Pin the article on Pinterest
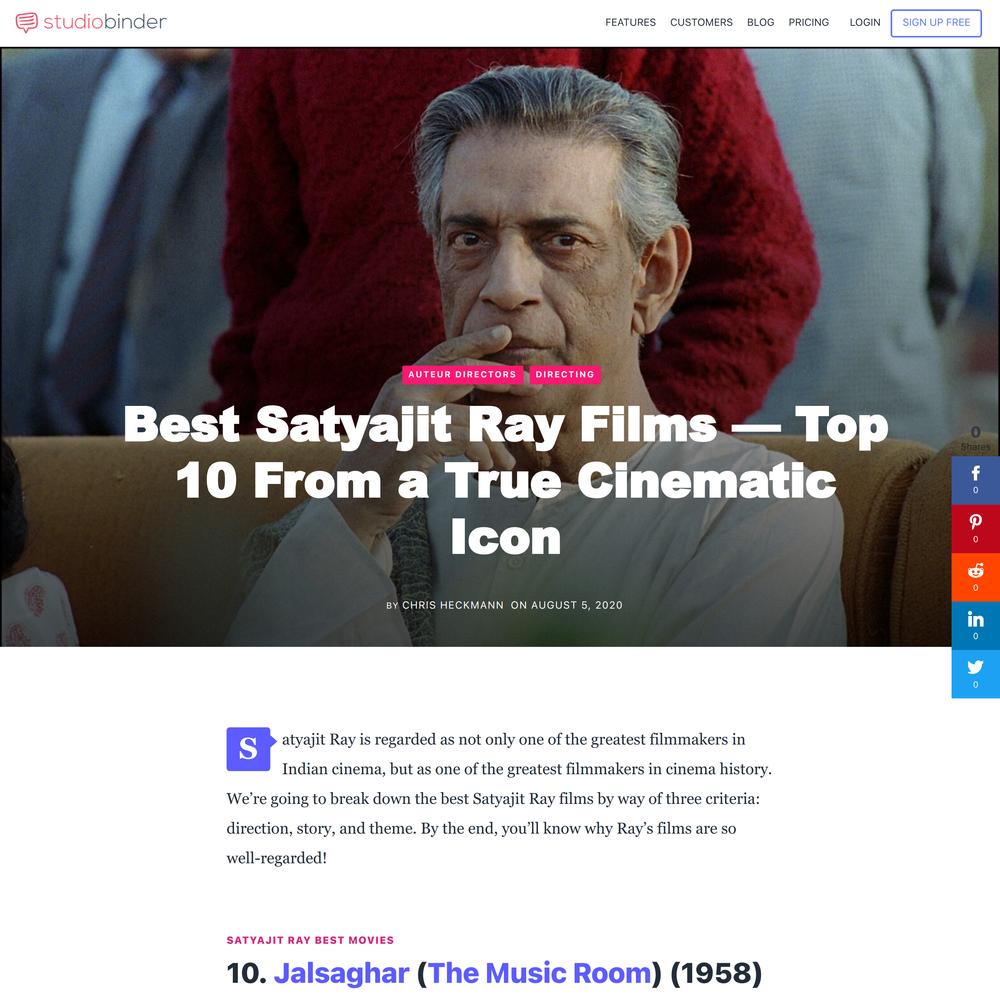This screenshot has height=1000, width=1000. pyautogui.click(x=975, y=529)
